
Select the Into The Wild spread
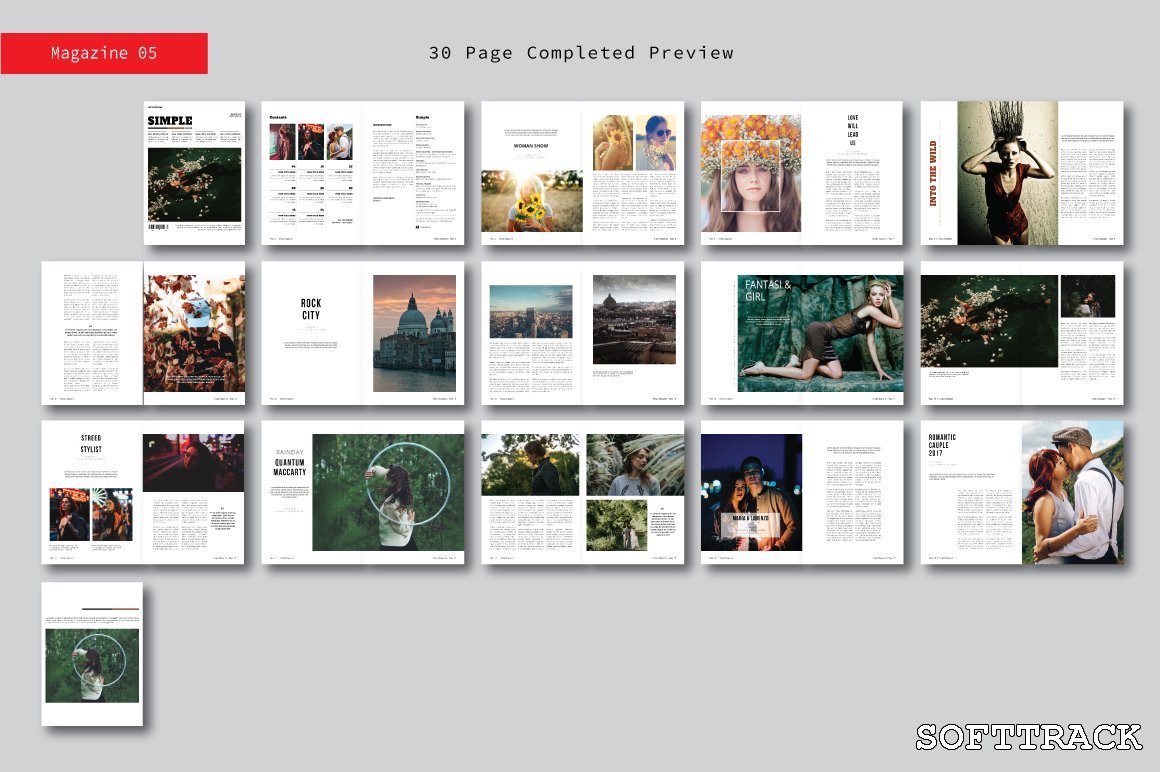1021,172
